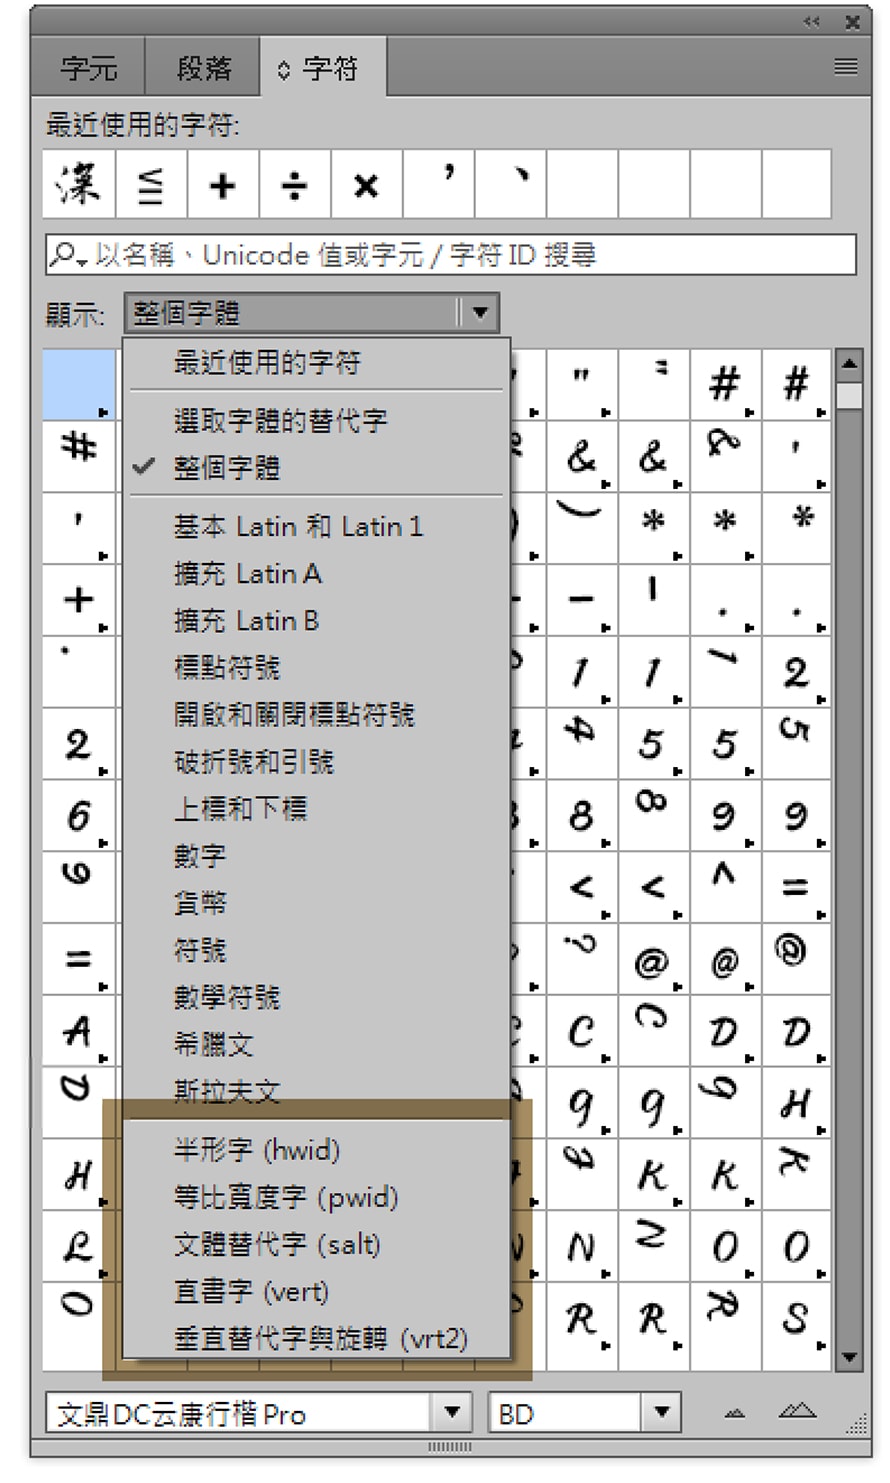Choose 半形字 (hwid) filter option
890x1483 pixels.
pos(257,1150)
